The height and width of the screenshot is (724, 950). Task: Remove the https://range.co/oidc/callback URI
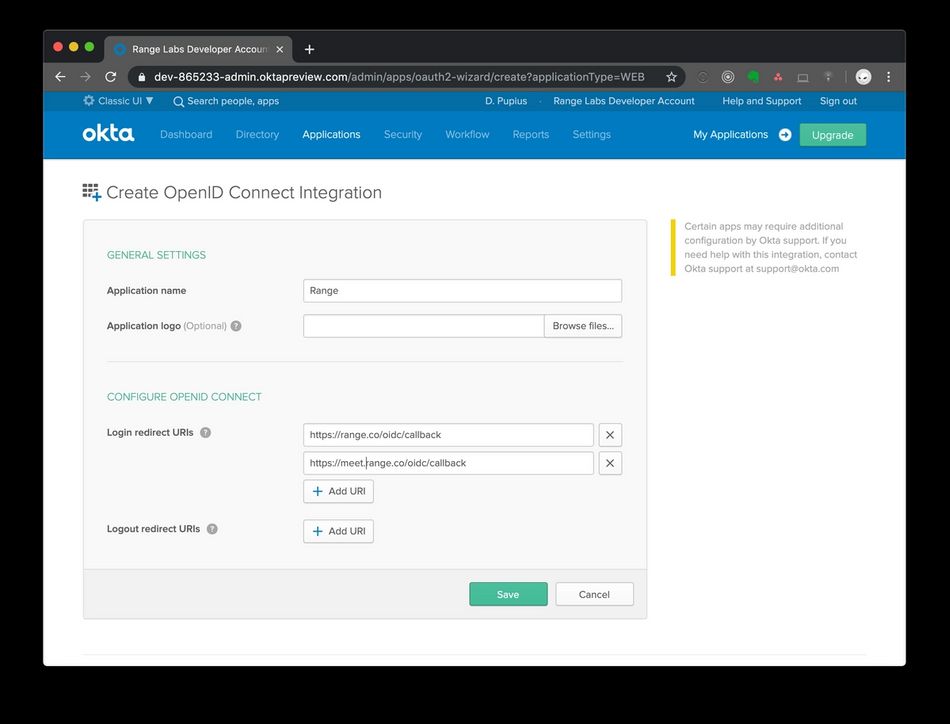pos(610,435)
